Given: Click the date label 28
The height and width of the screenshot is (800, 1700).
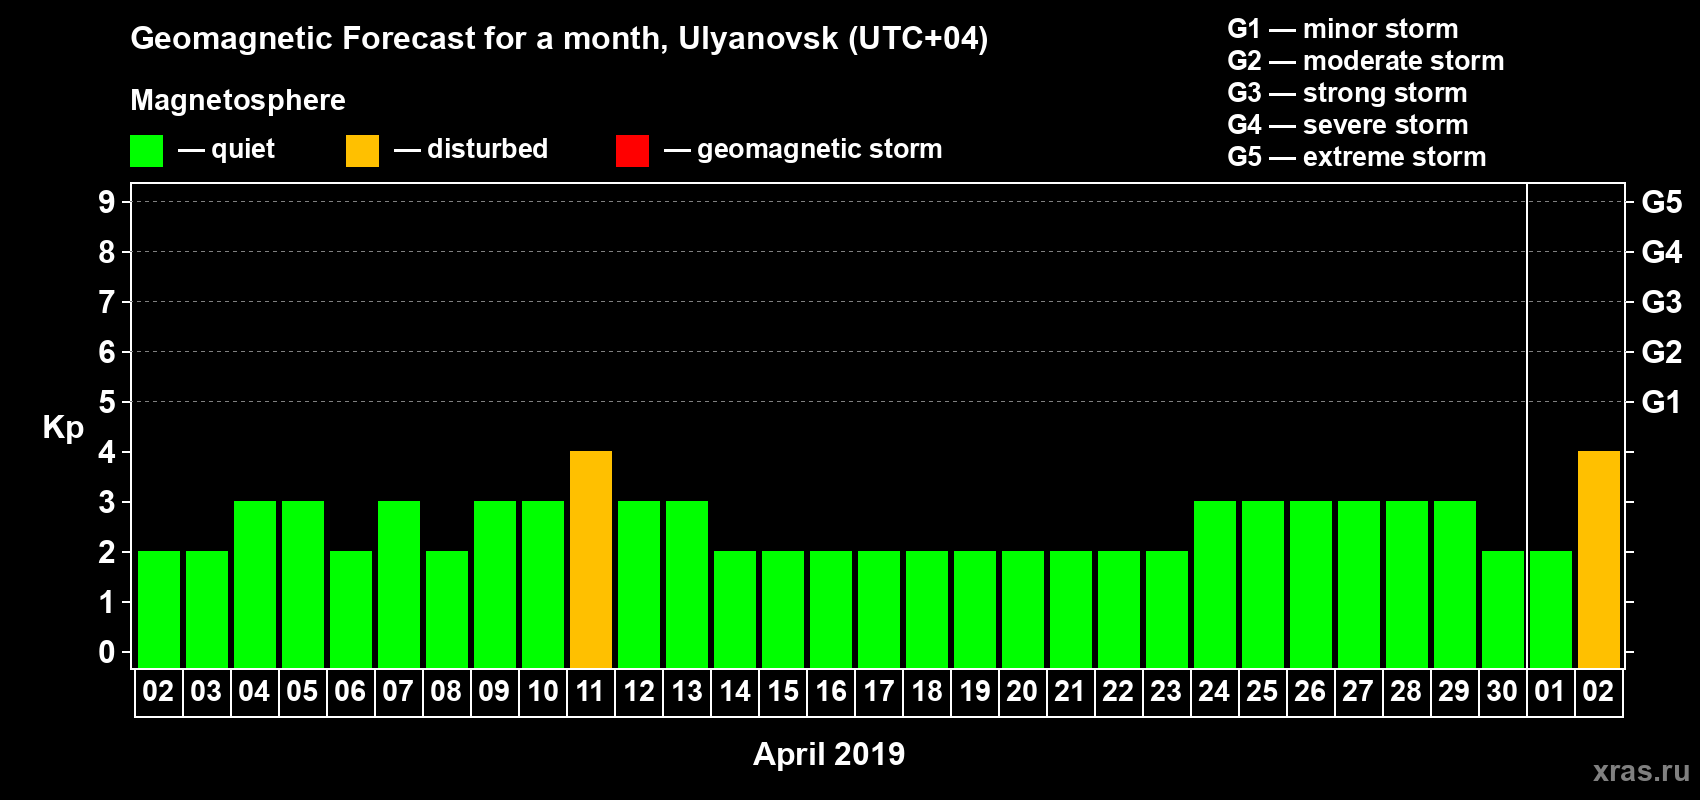Looking at the screenshot, I should coord(1406,692).
